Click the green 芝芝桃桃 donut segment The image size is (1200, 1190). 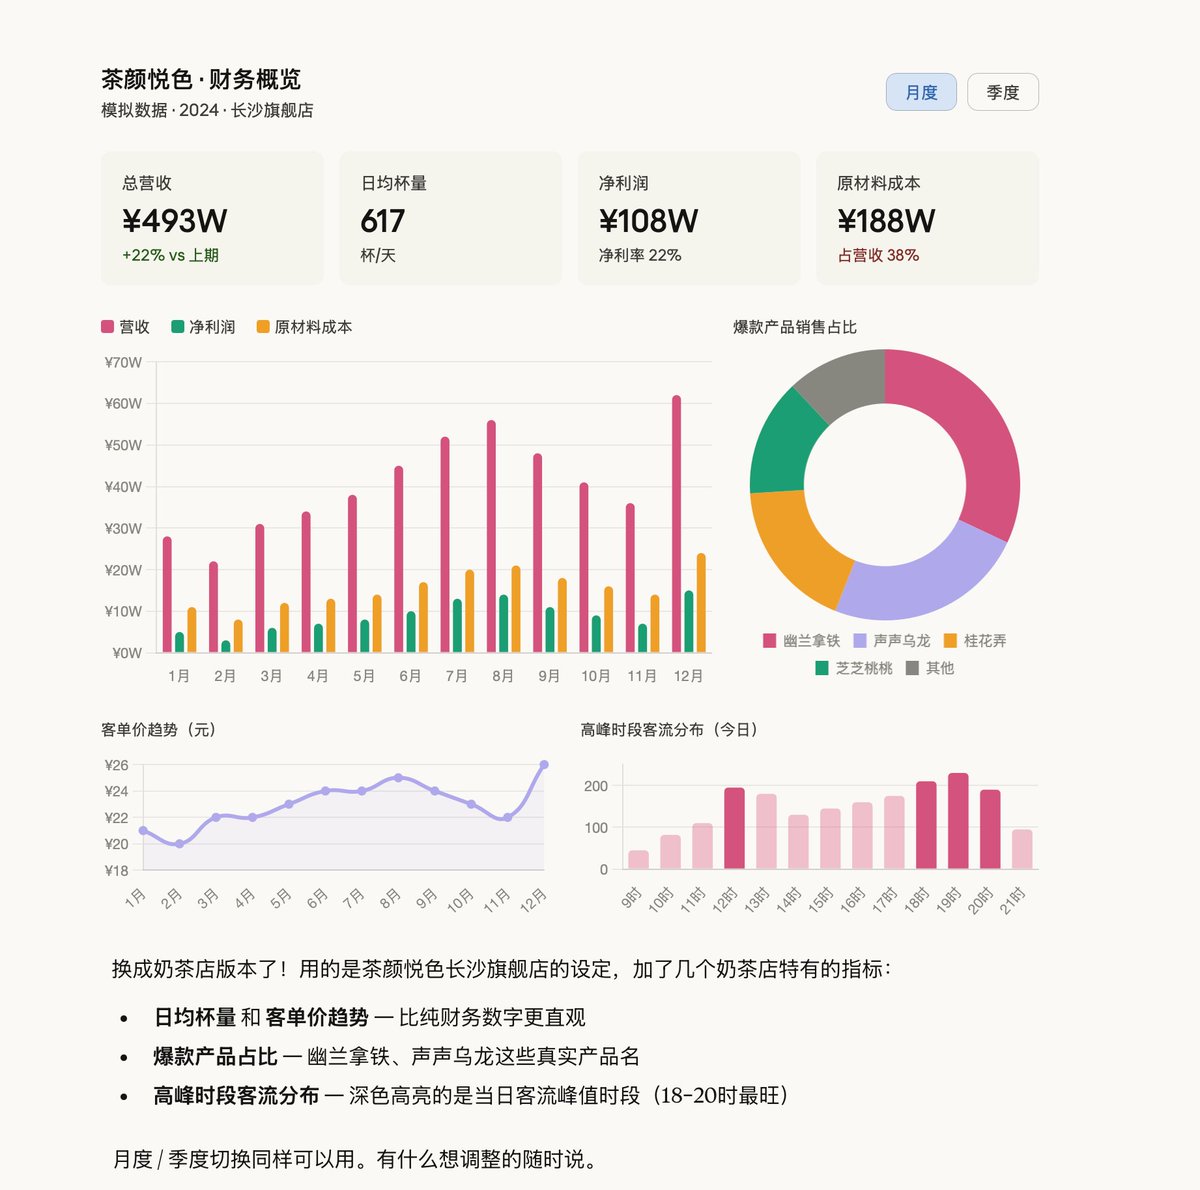pos(782,445)
